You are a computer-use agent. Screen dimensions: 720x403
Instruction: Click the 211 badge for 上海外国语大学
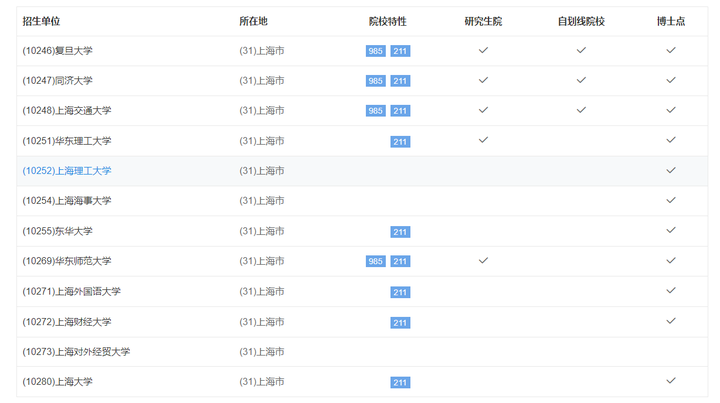coord(400,292)
